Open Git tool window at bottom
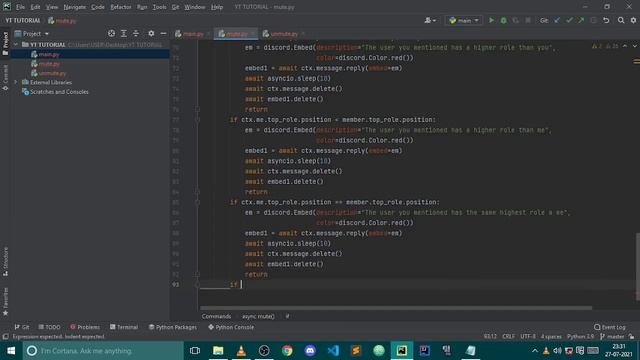The image size is (640, 360). coord(22,327)
